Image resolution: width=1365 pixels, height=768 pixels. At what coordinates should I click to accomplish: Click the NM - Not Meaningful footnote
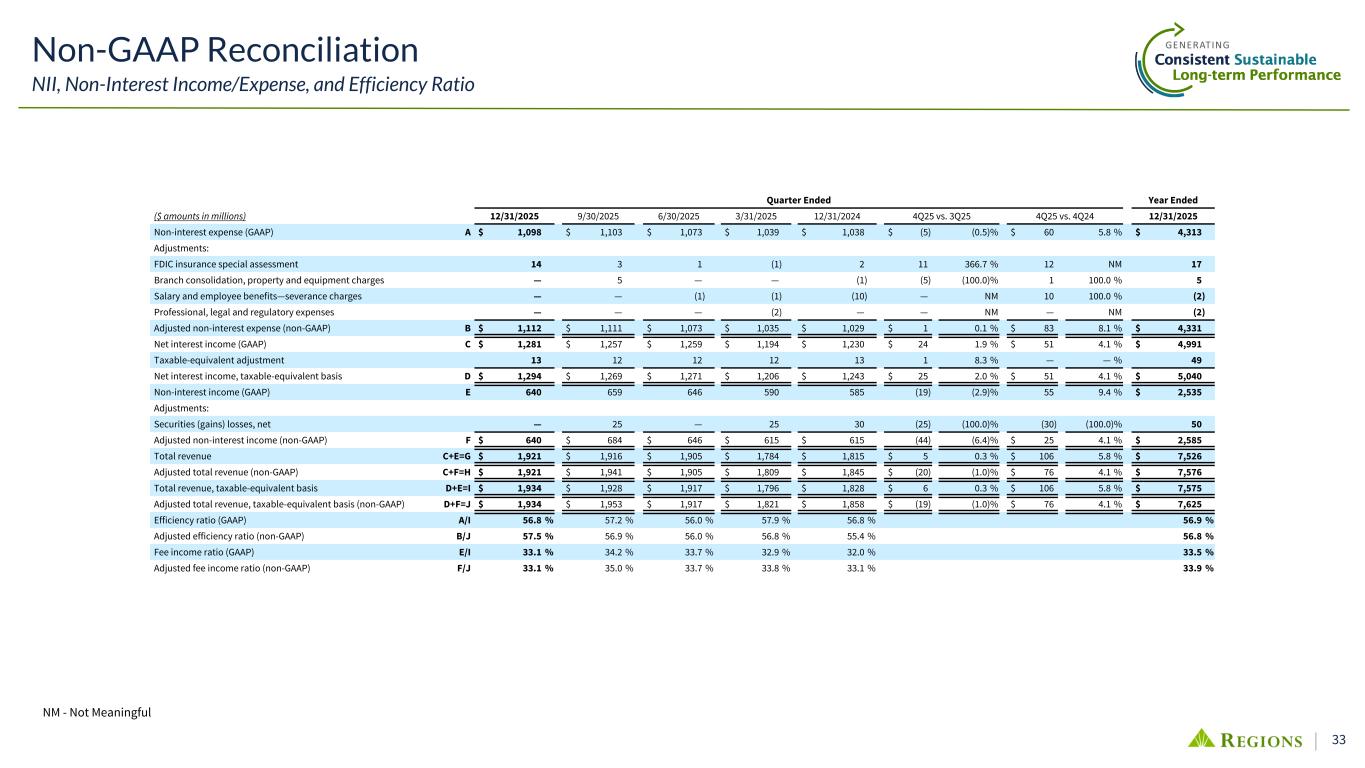pos(103,712)
